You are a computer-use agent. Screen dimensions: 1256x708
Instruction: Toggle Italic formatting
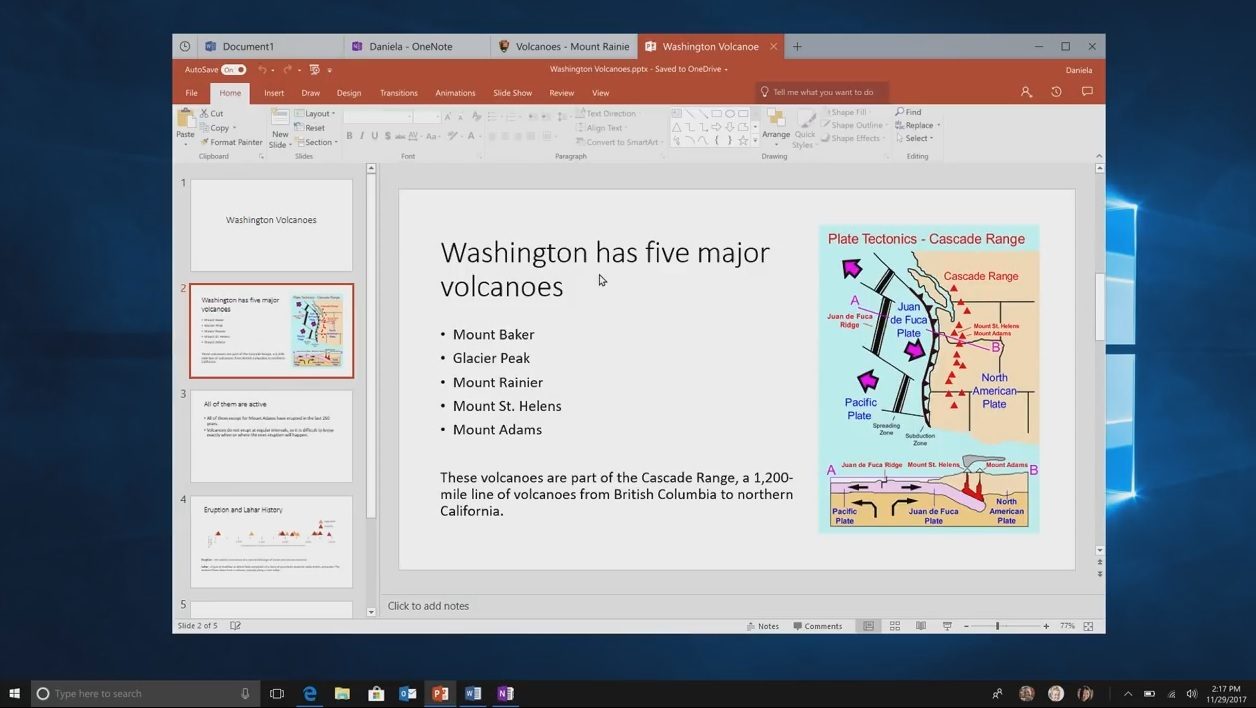[362, 136]
